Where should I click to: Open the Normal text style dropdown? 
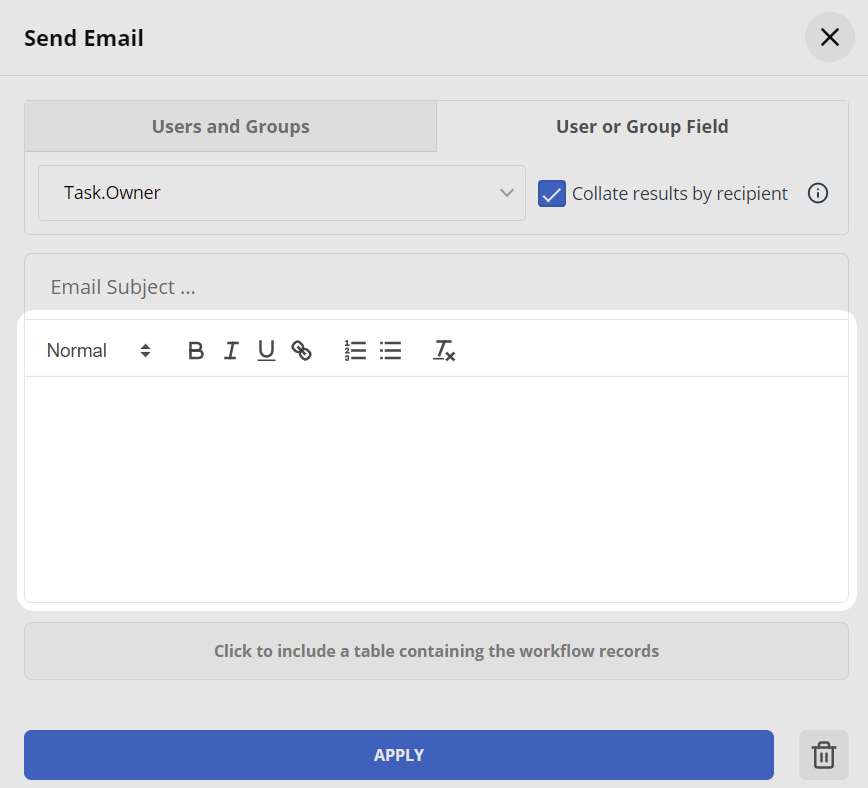[x=99, y=351]
